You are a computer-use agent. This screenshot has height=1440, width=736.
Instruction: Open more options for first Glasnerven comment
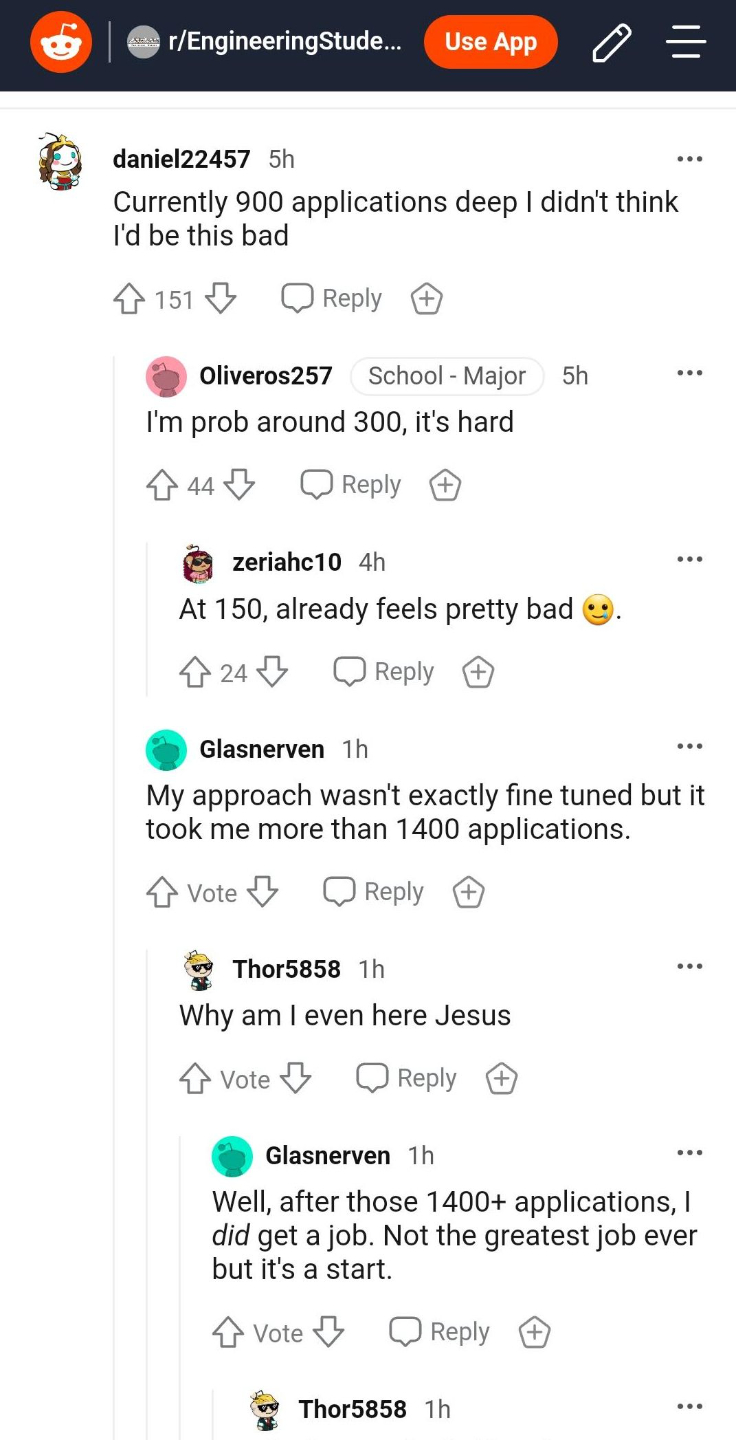(689, 746)
